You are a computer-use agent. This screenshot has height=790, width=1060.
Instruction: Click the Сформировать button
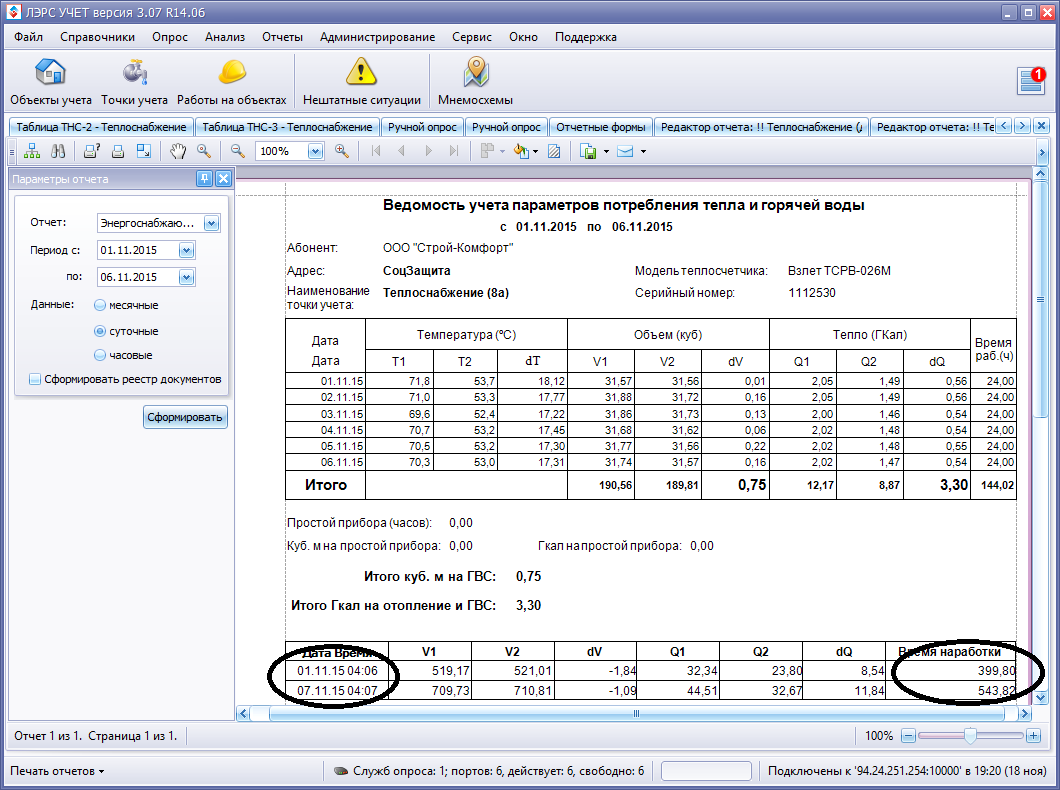coord(185,417)
